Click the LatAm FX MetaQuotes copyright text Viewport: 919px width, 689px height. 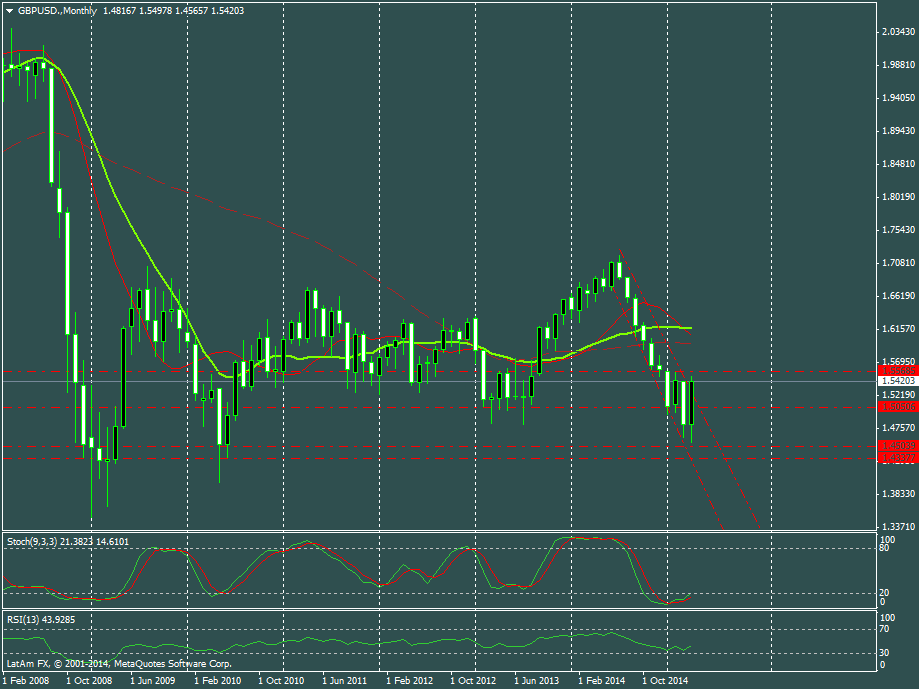119,663
